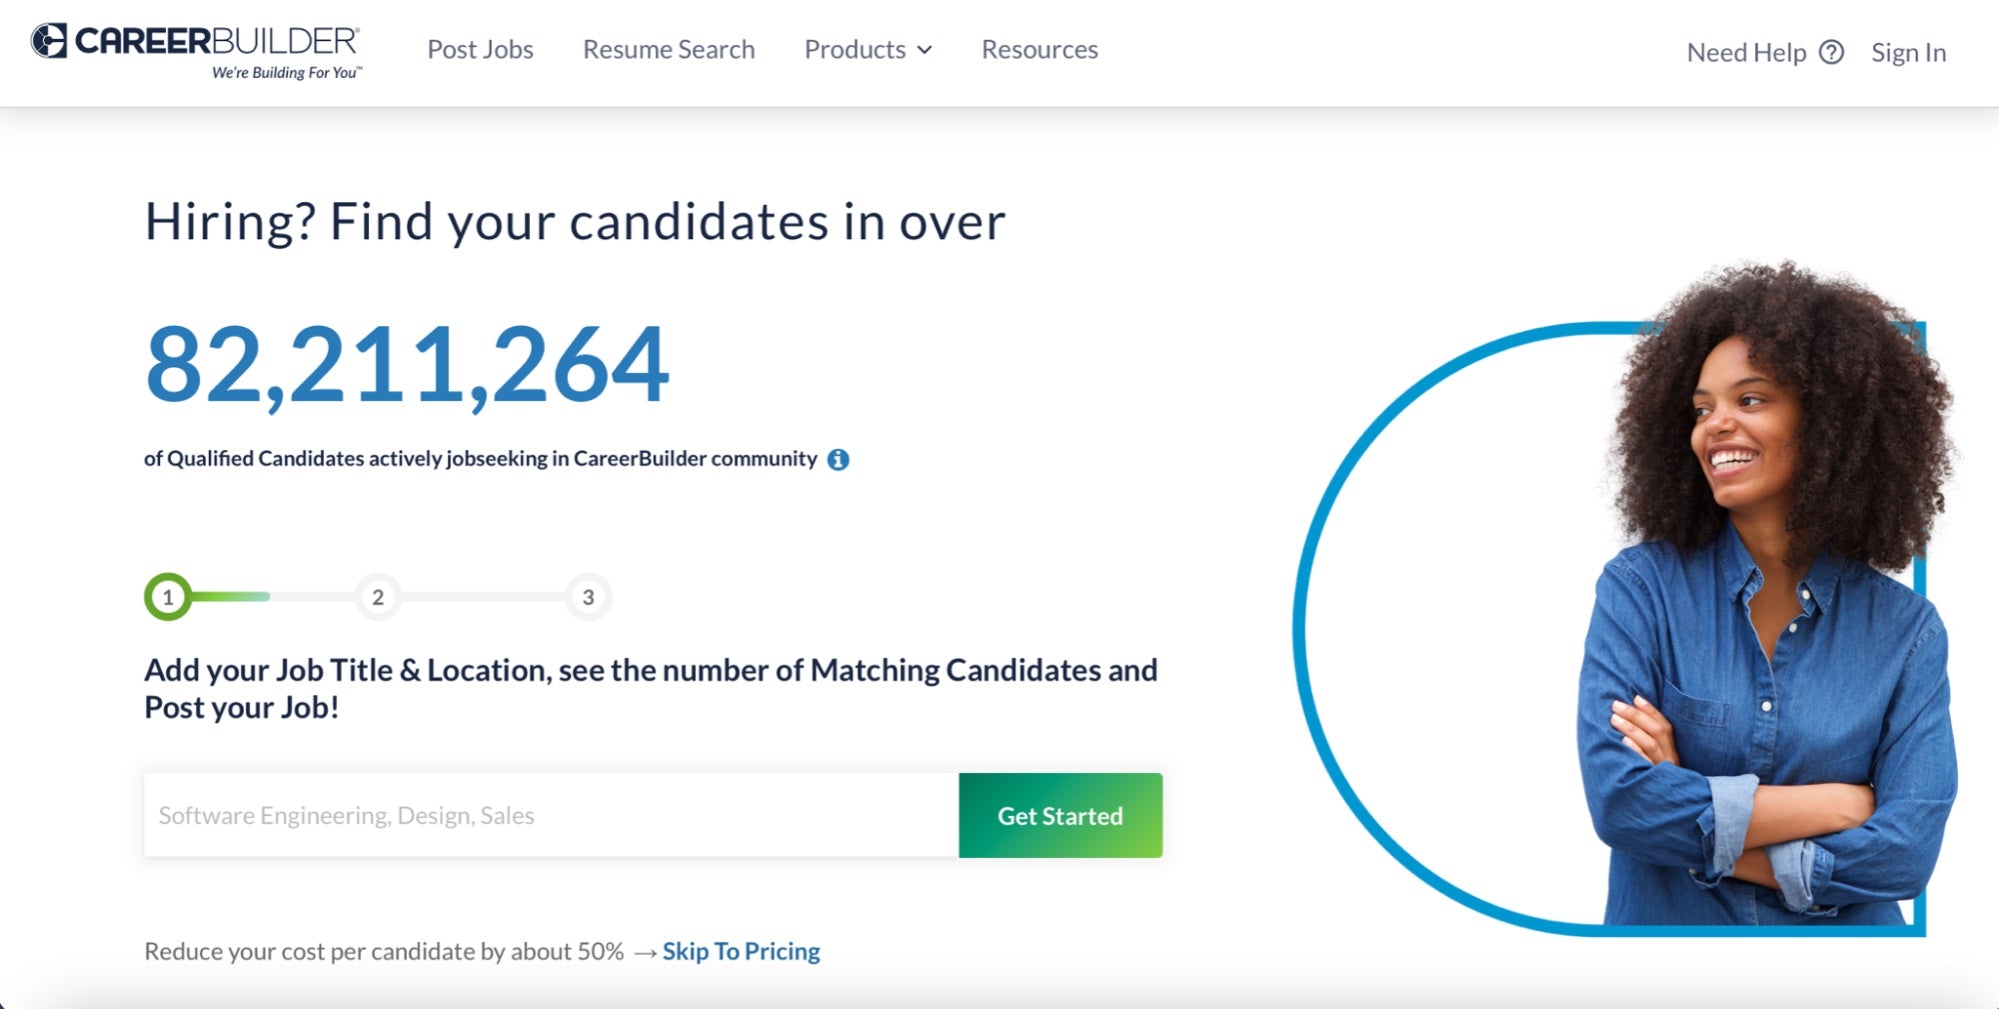Click the Need Help text link
Viewport: 1999px width, 1010px height.
(x=1746, y=52)
